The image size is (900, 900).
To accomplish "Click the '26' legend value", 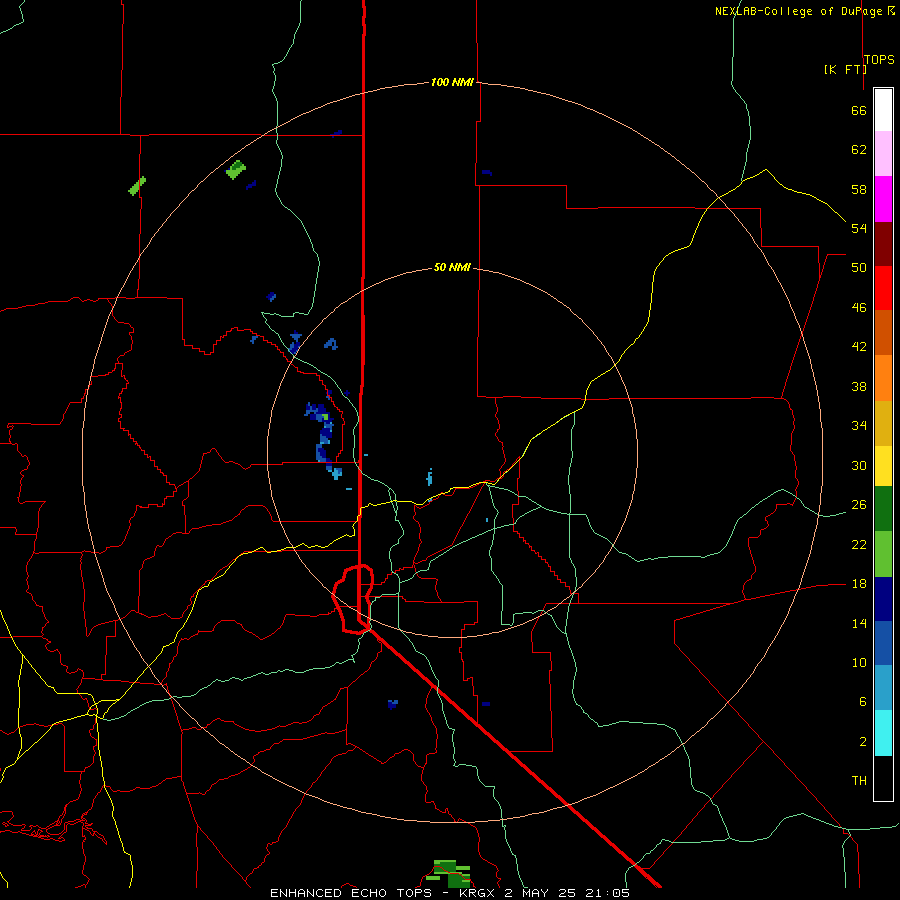I will pyautogui.click(x=859, y=505).
